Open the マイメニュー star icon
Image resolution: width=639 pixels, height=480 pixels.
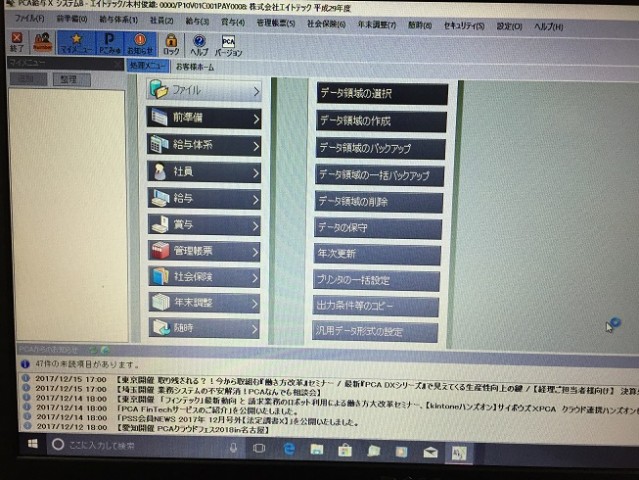[76, 43]
